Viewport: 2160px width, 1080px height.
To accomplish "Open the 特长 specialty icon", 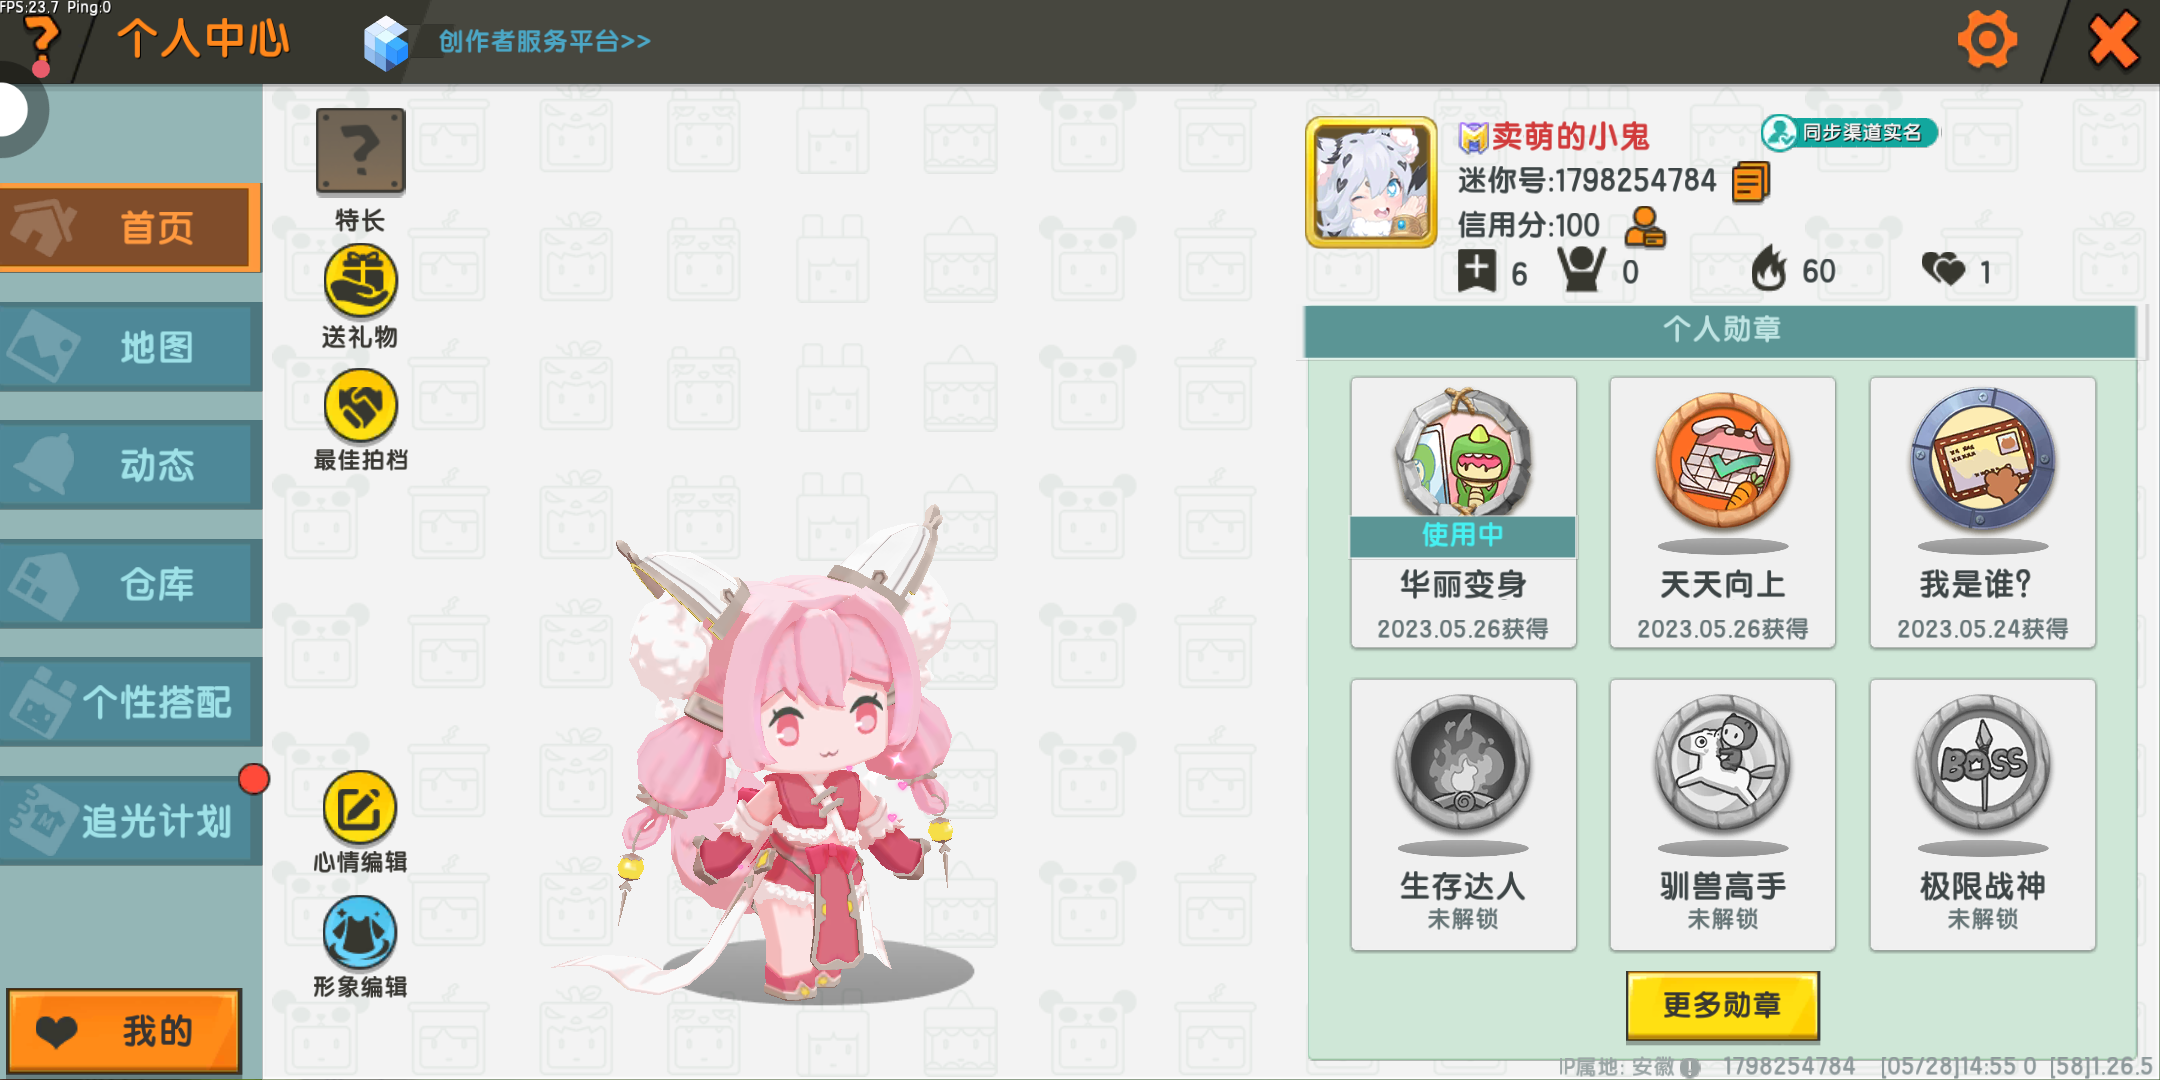I will tap(360, 151).
